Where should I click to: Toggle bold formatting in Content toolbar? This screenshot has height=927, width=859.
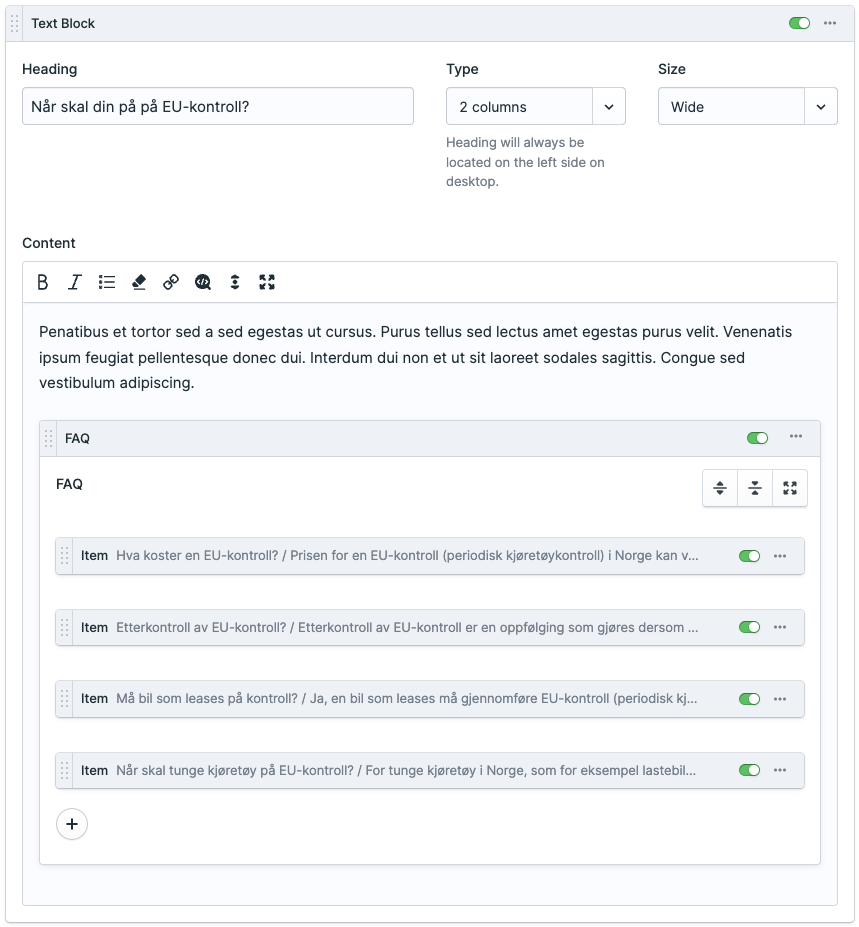[43, 282]
